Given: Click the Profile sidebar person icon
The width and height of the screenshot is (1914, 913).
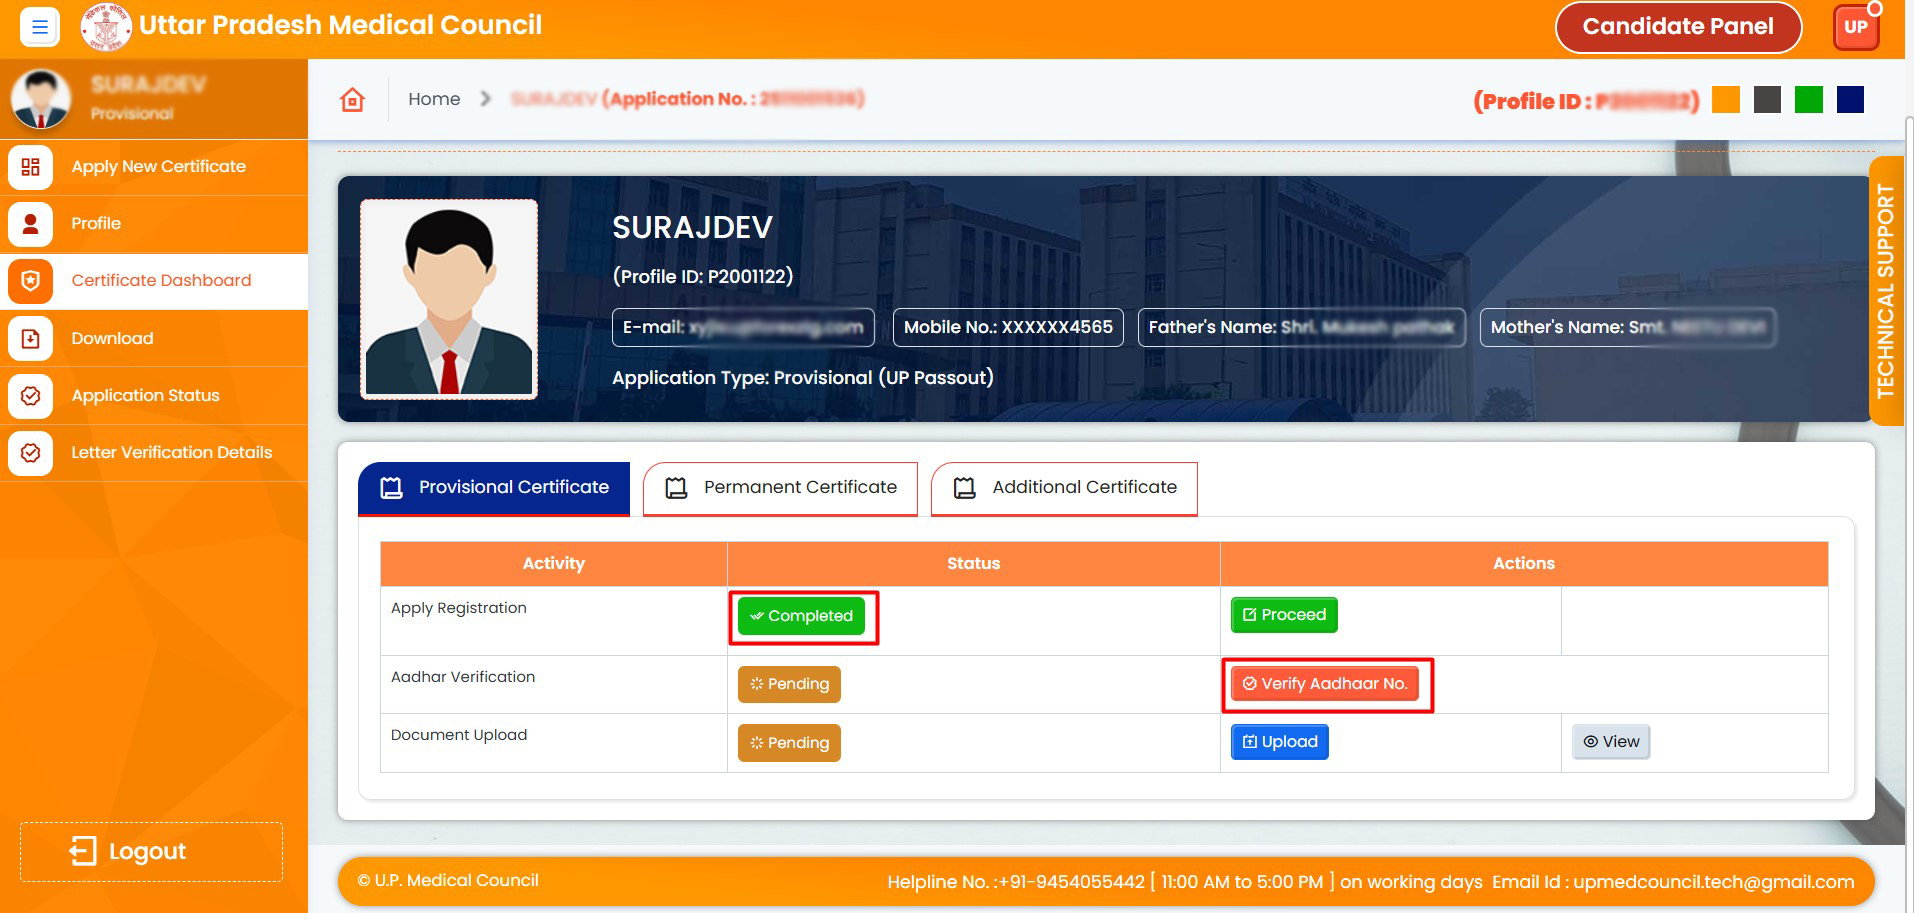Looking at the screenshot, I should [x=31, y=224].
